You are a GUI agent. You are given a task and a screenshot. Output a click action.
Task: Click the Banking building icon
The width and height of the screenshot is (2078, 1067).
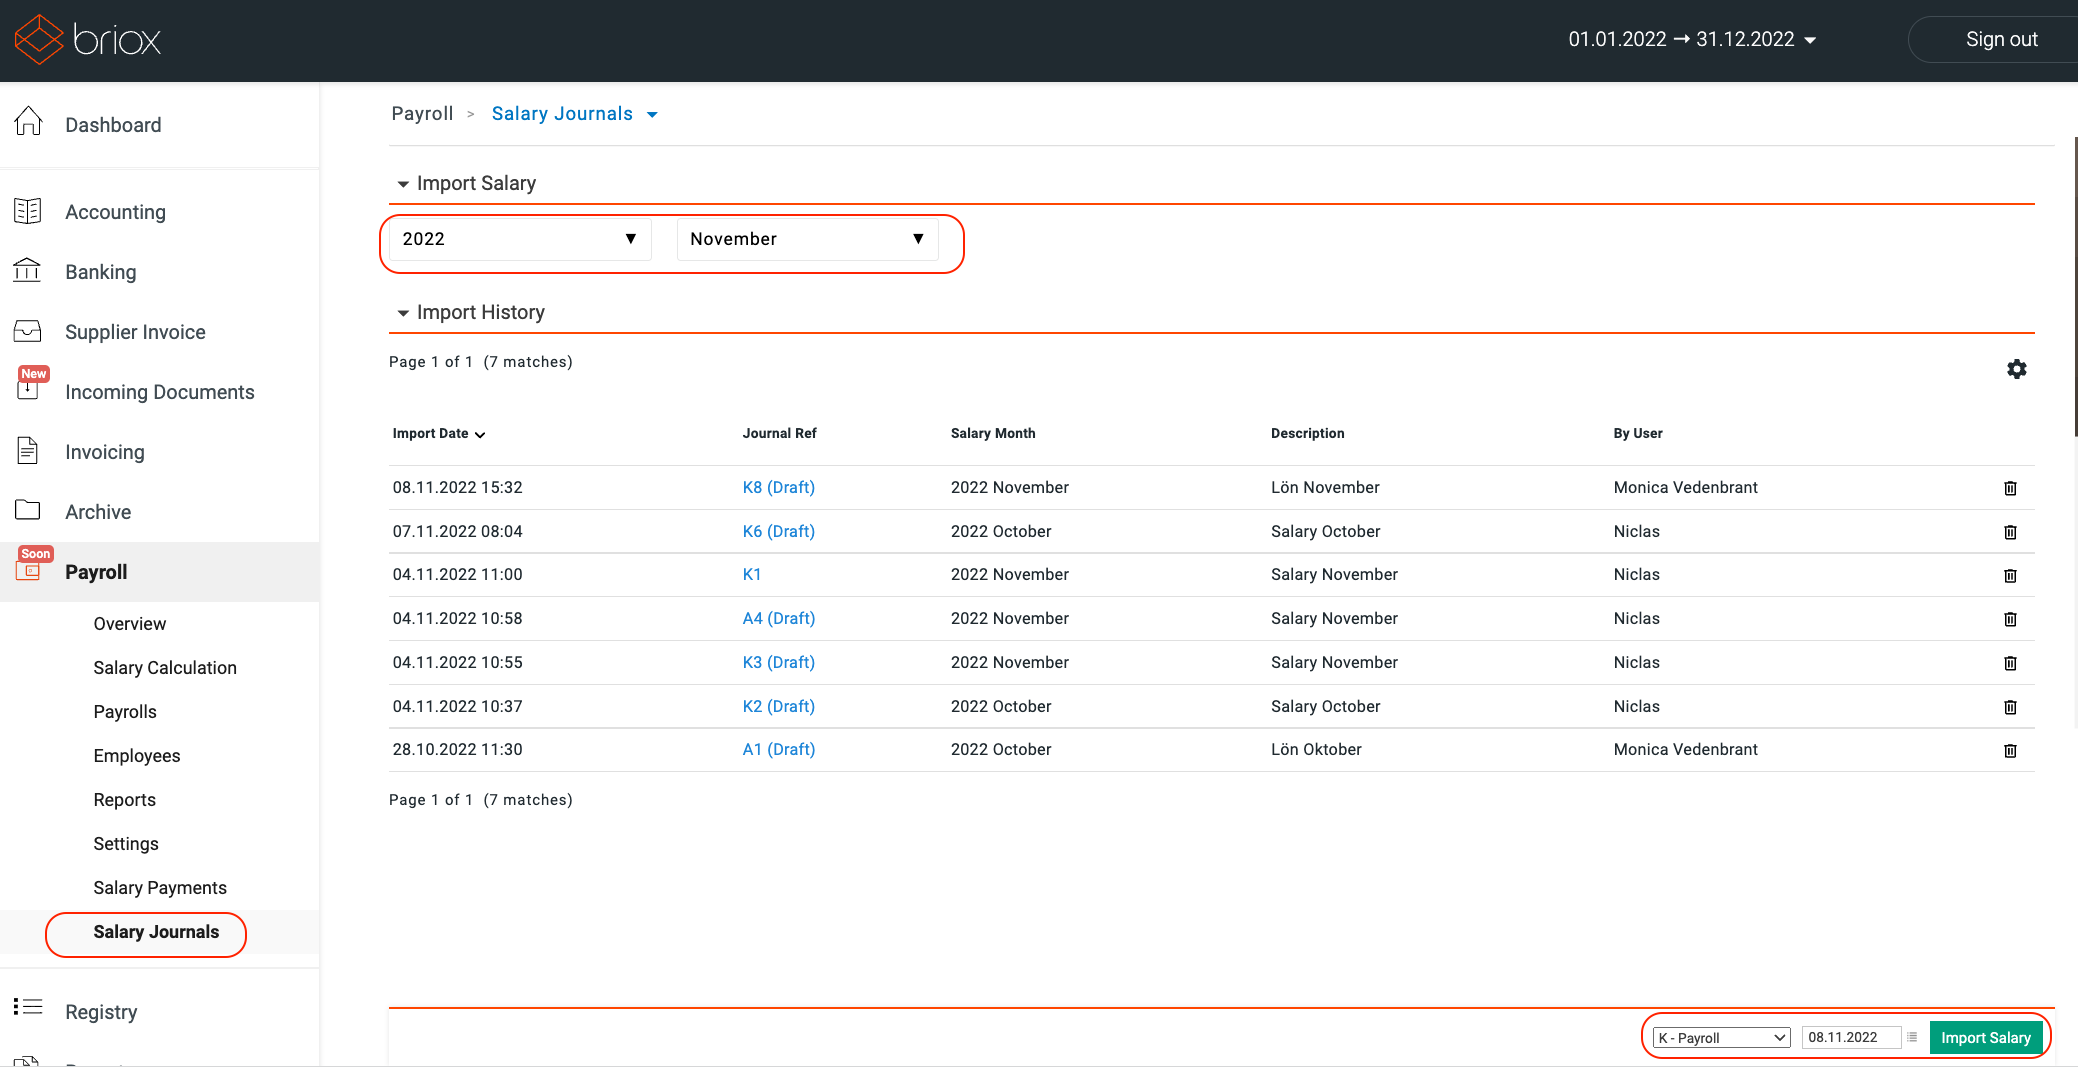[x=27, y=270]
